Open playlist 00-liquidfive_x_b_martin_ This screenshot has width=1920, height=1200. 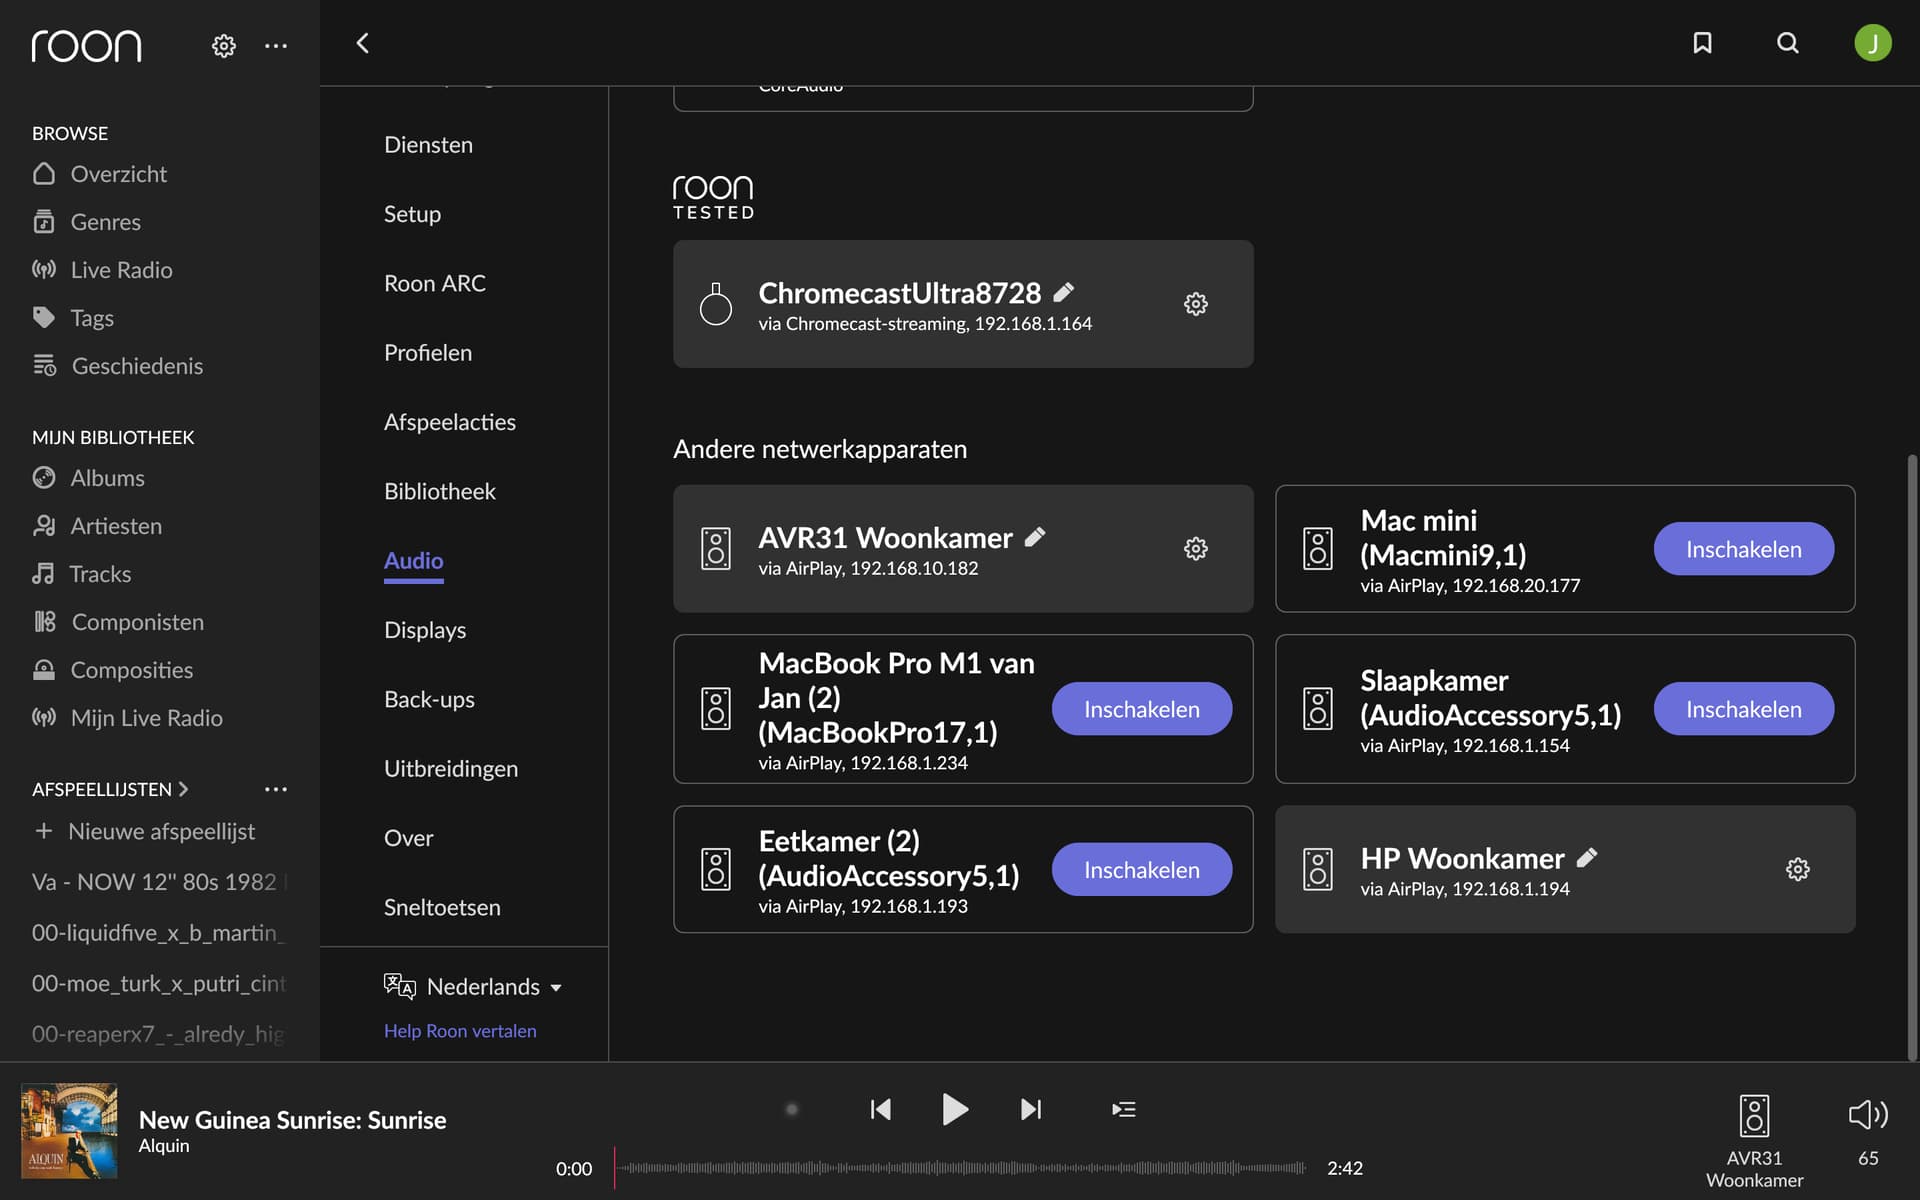tap(160, 933)
